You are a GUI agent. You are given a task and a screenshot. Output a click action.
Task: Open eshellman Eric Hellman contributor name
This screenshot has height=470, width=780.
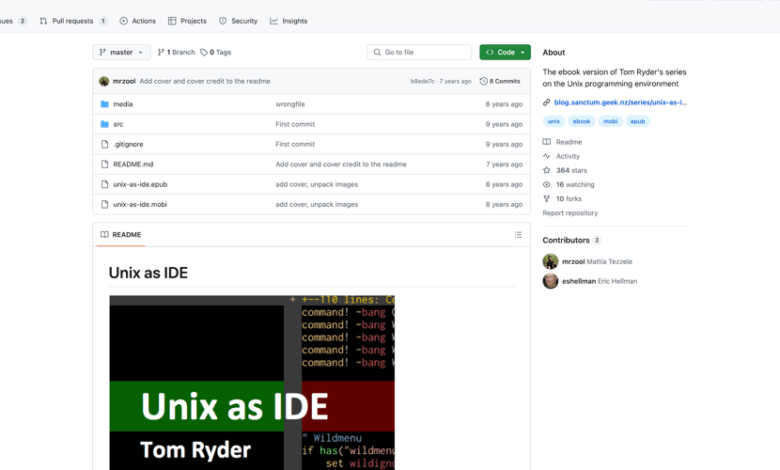[x=599, y=281]
